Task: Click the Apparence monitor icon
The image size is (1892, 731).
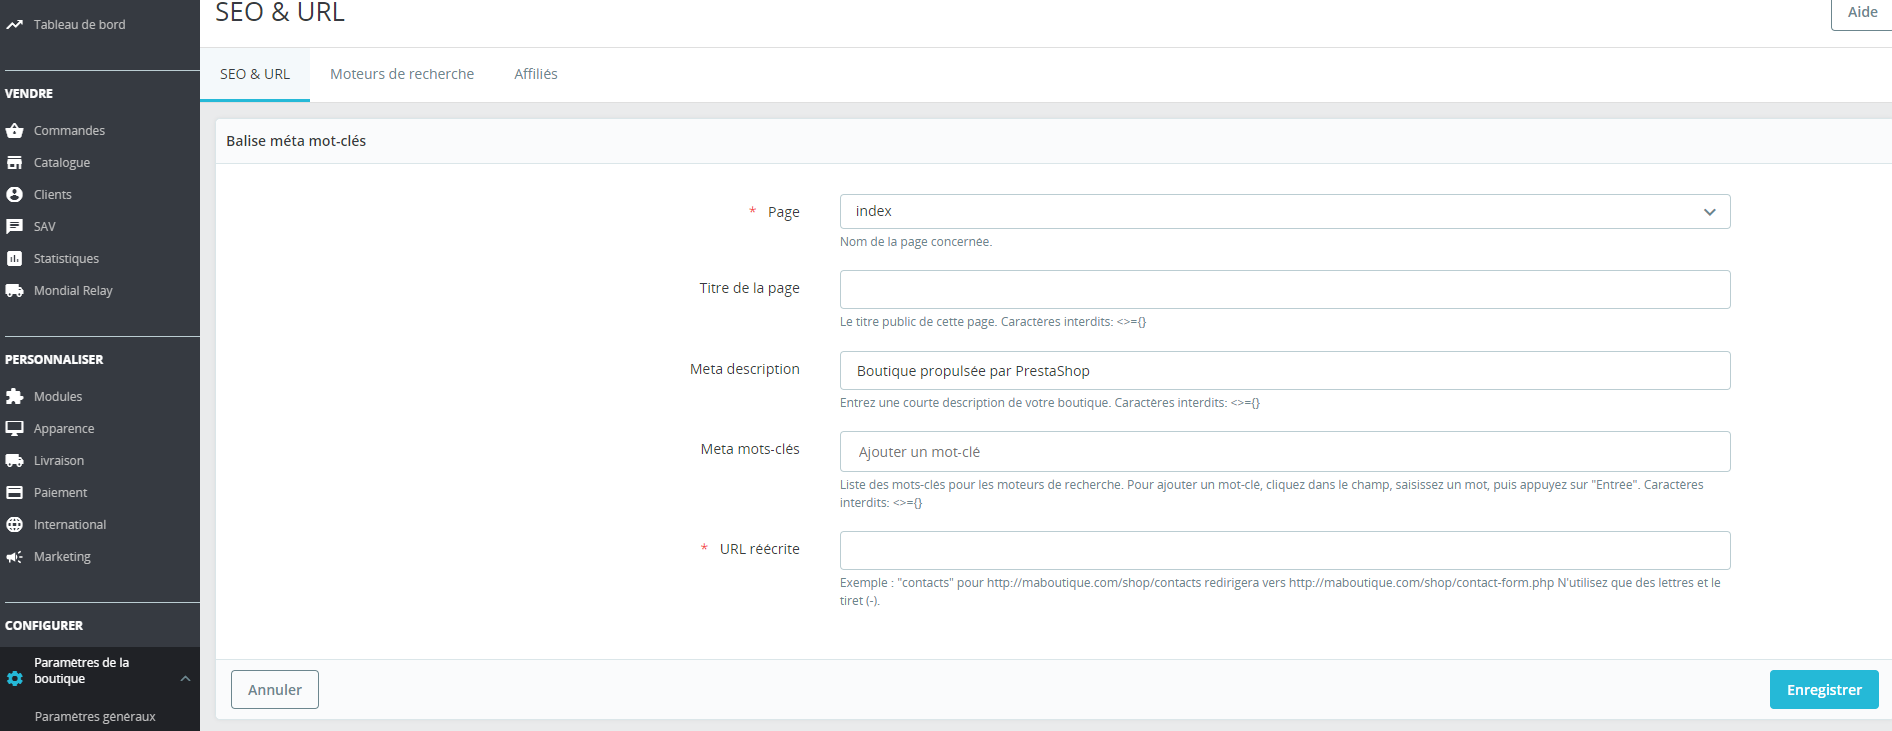Action: click(x=14, y=429)
